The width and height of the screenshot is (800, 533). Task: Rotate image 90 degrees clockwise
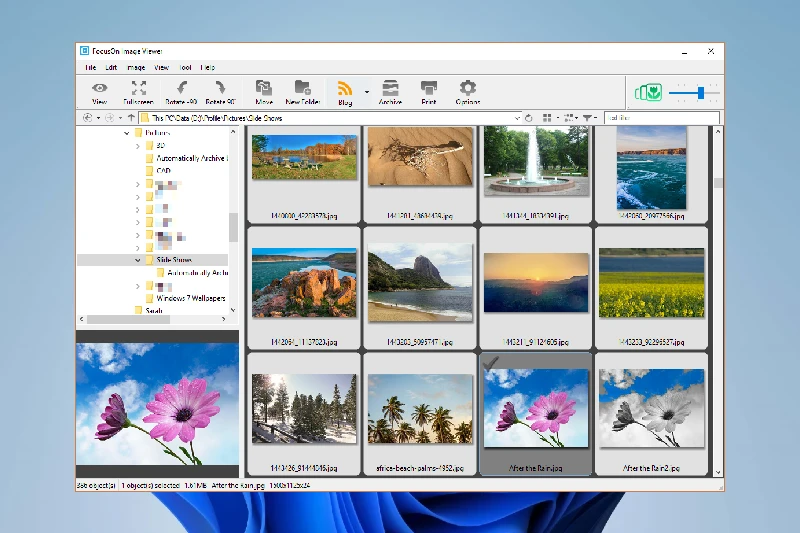(220, 90)
